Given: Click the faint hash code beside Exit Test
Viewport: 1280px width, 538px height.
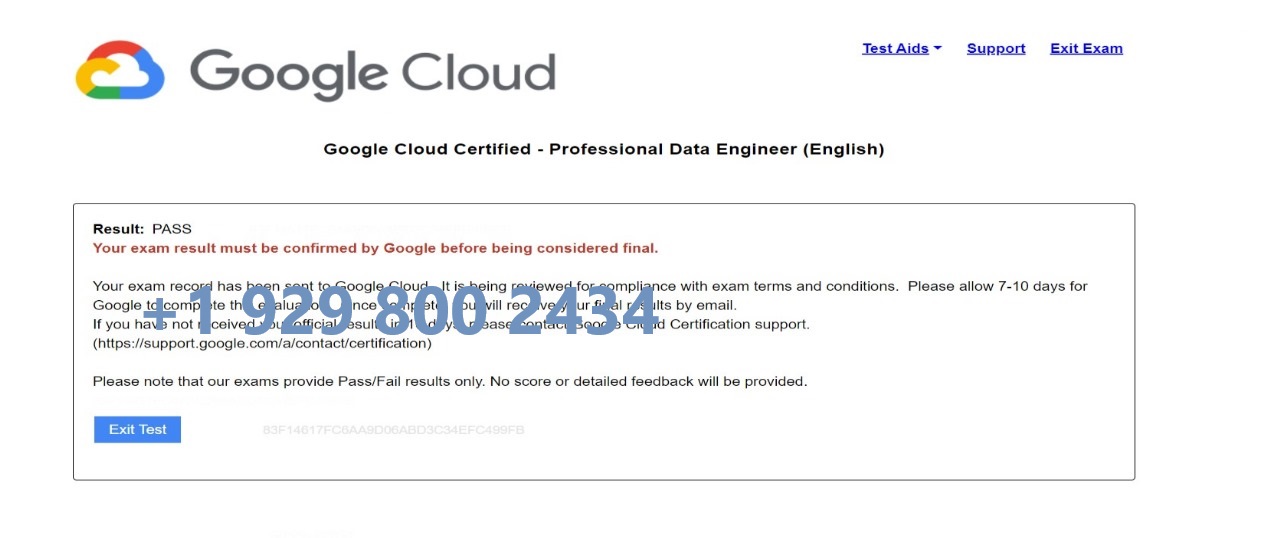Looking at the screenshot, I should 393,430.
